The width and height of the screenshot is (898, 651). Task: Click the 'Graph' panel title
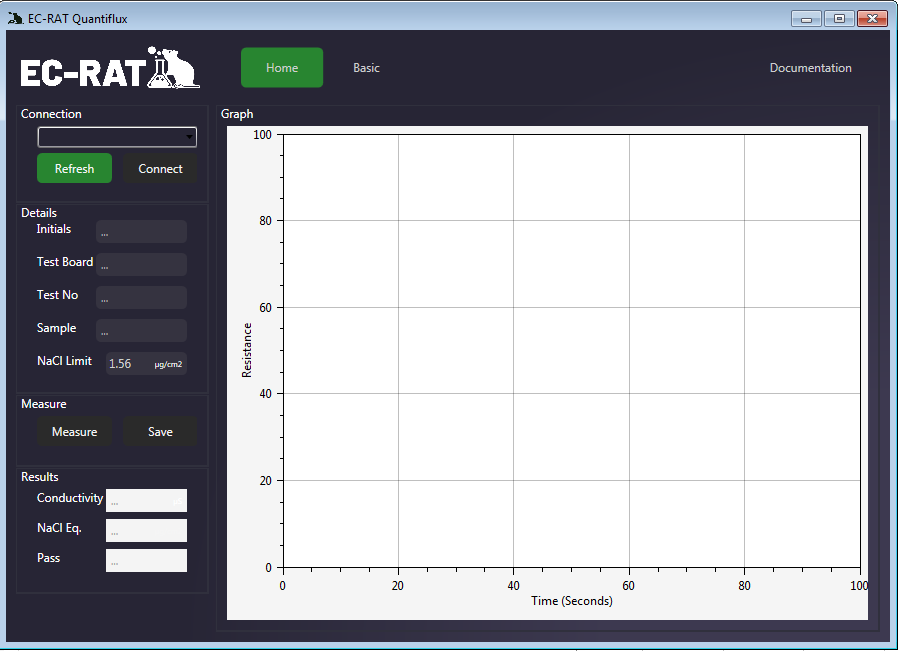click(x=237, y=114)
